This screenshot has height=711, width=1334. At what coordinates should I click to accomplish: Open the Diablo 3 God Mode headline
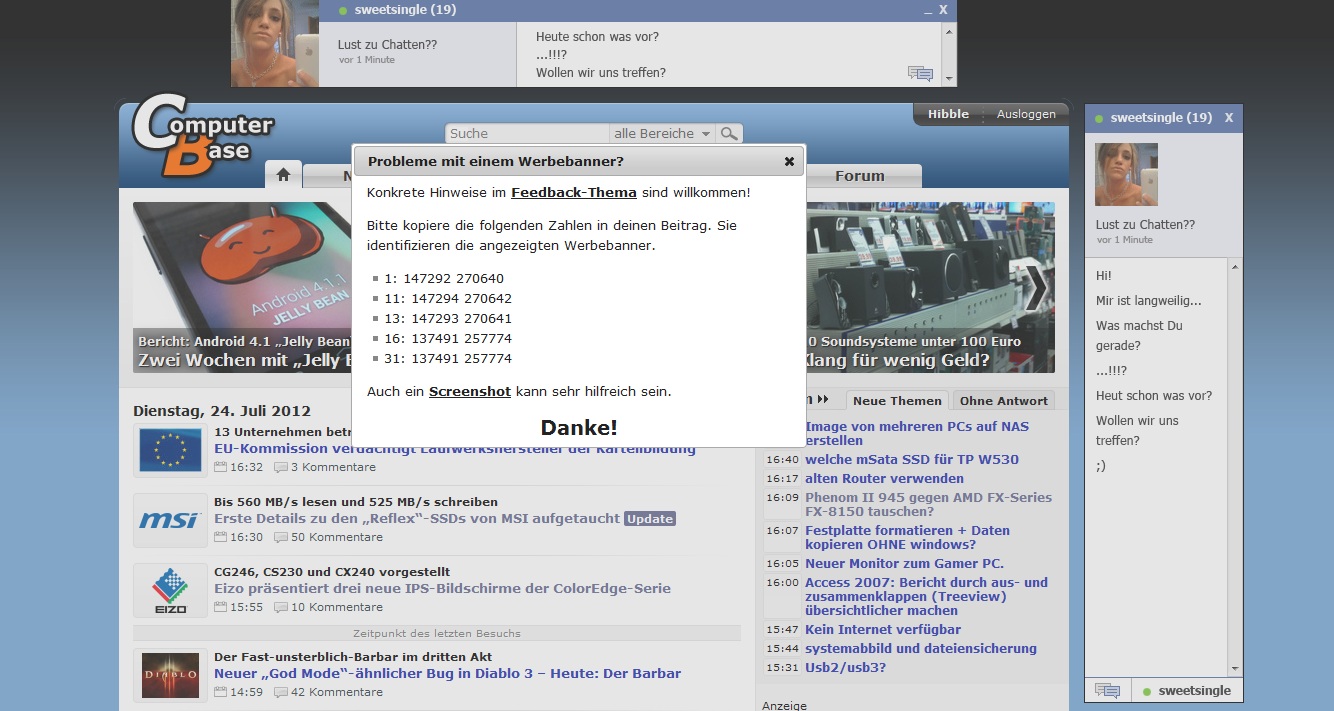coord(447,673)
